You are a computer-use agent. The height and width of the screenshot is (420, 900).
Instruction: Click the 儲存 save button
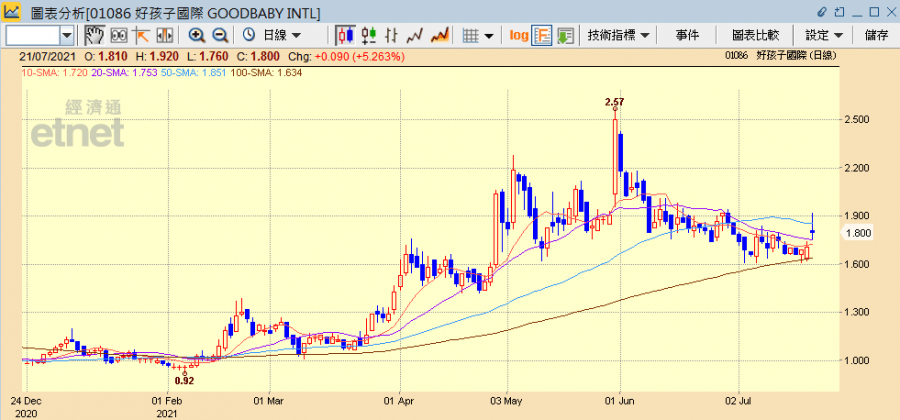pyautogui.click(x=876, y=35)
